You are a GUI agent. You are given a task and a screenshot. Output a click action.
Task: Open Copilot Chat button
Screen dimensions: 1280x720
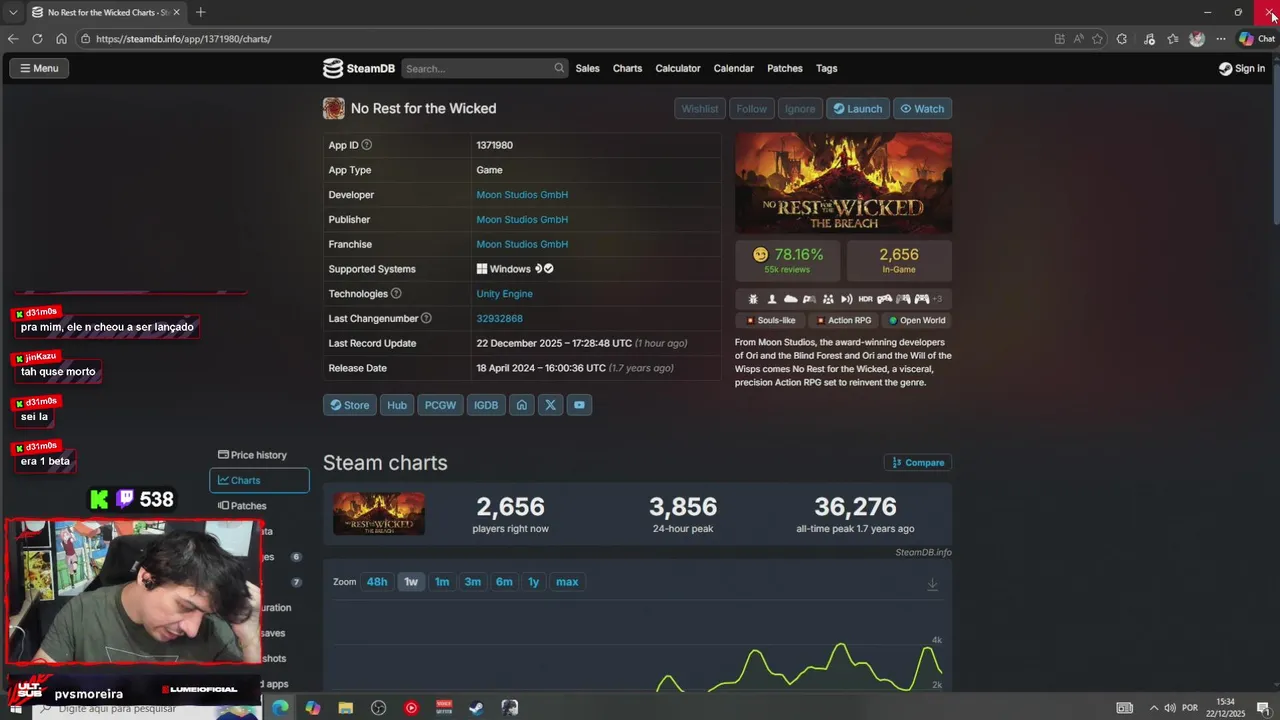(1257, 39)
